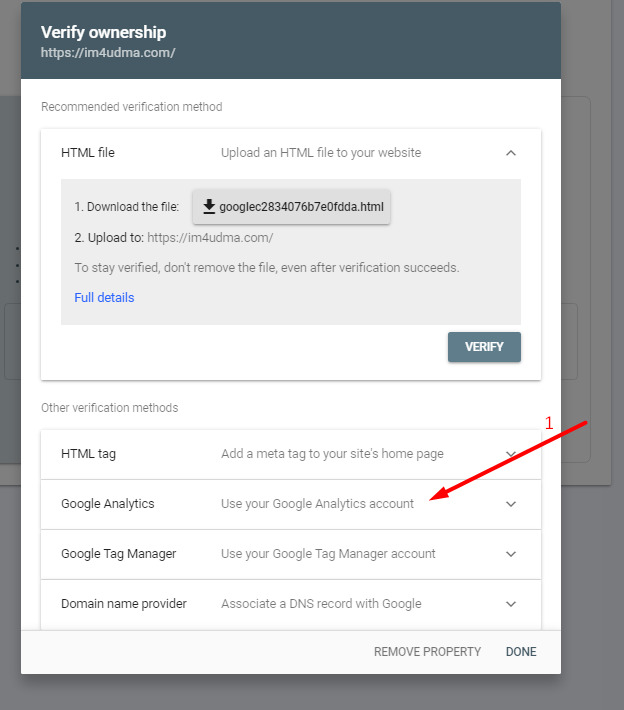The height and width of the screenshot is (710, 624).
Task: Open the Full details link
Action: pyautogui.click(x=104, y=297)
